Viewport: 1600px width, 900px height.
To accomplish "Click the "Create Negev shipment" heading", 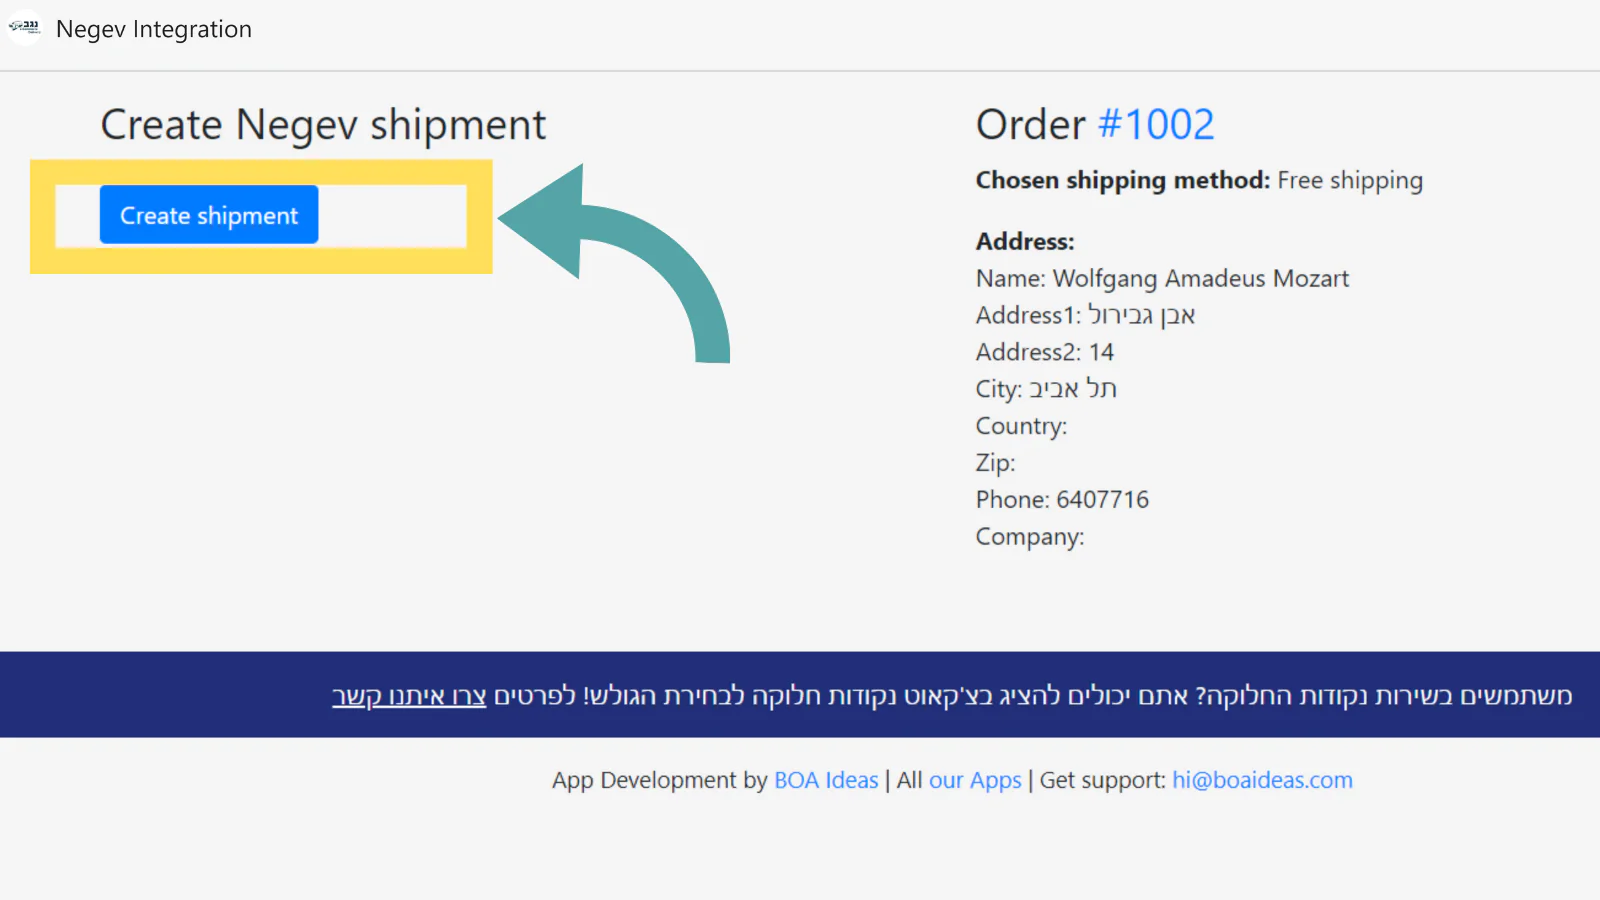I will tap(323, 125).
